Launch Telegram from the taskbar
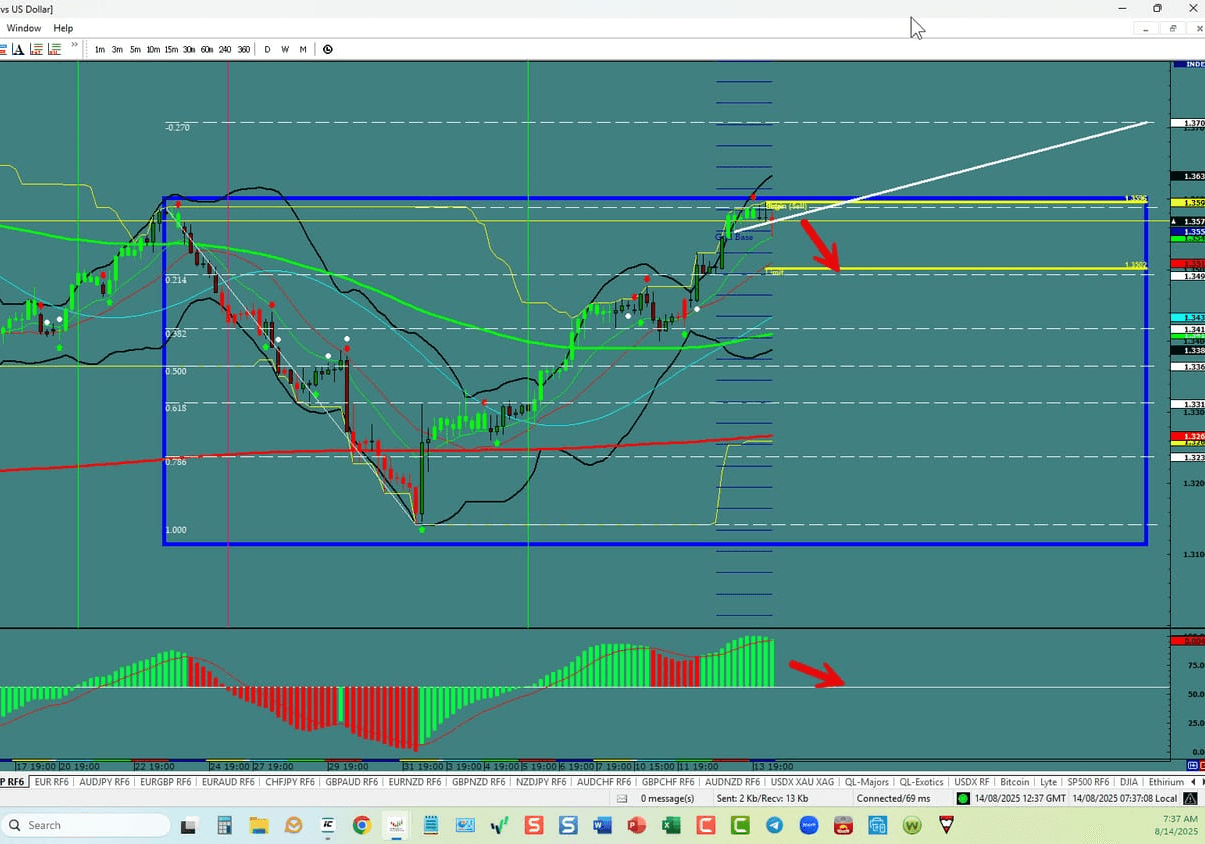This screenshot has height=844, width=1205. 773,825
